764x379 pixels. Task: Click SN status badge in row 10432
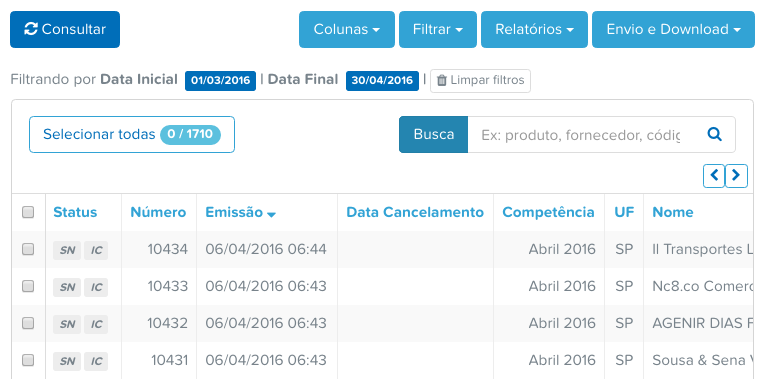(67, 324)
